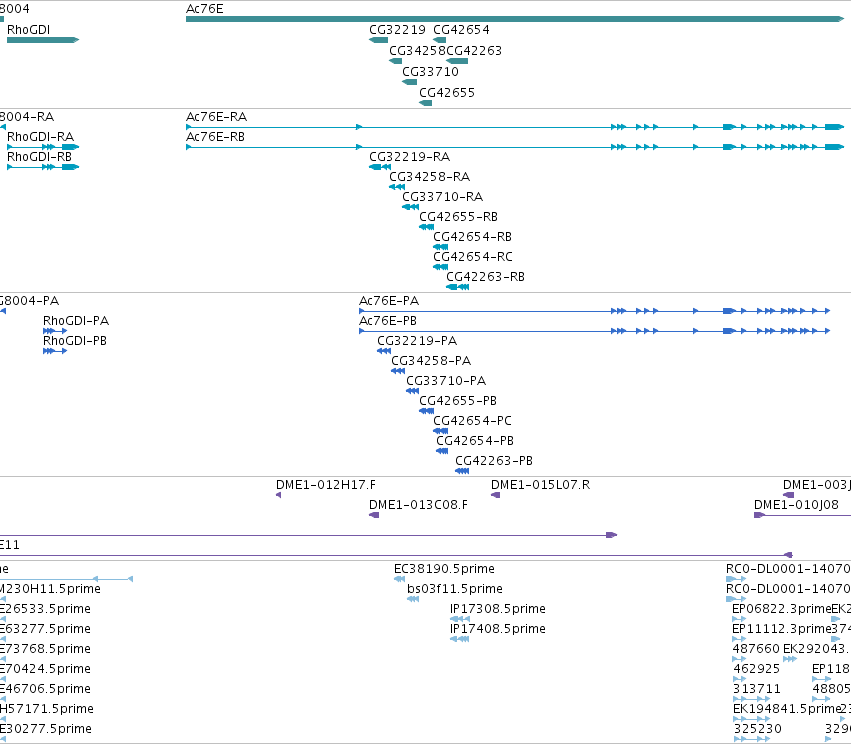Select the CG33710-PA protein glyph
This screenshot has width=851, height=744.
pyautogui.click(x=412, y=391)
